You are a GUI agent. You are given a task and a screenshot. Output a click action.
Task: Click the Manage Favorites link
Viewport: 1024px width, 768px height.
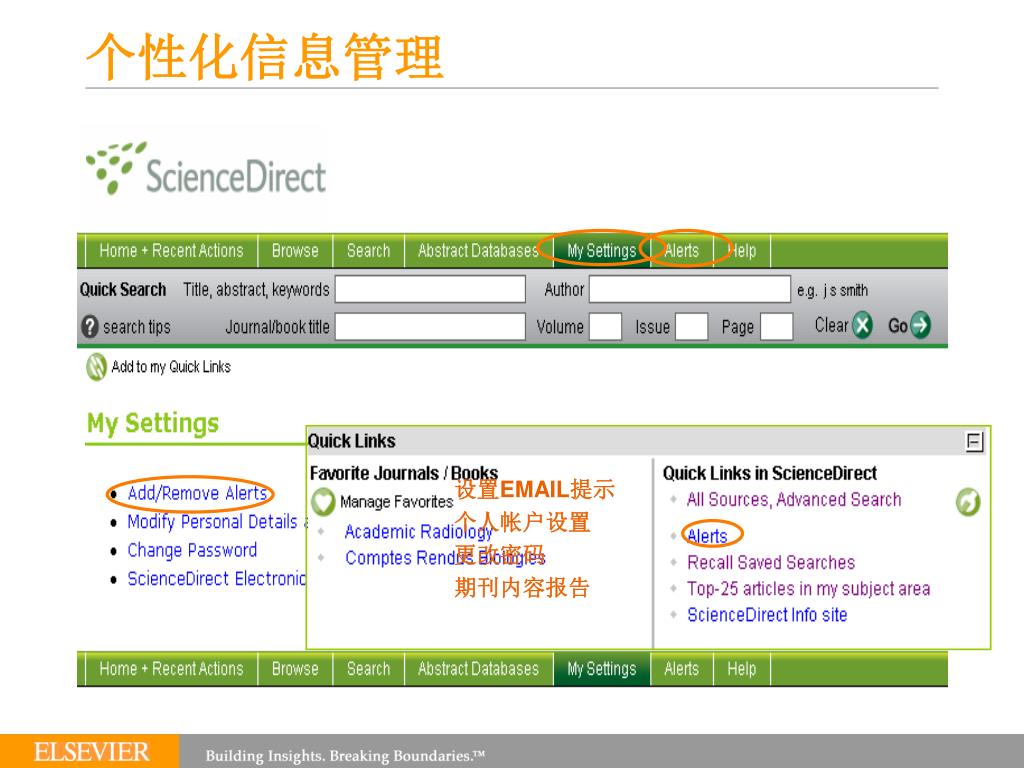pyautogui.click(x=396, y=502)
